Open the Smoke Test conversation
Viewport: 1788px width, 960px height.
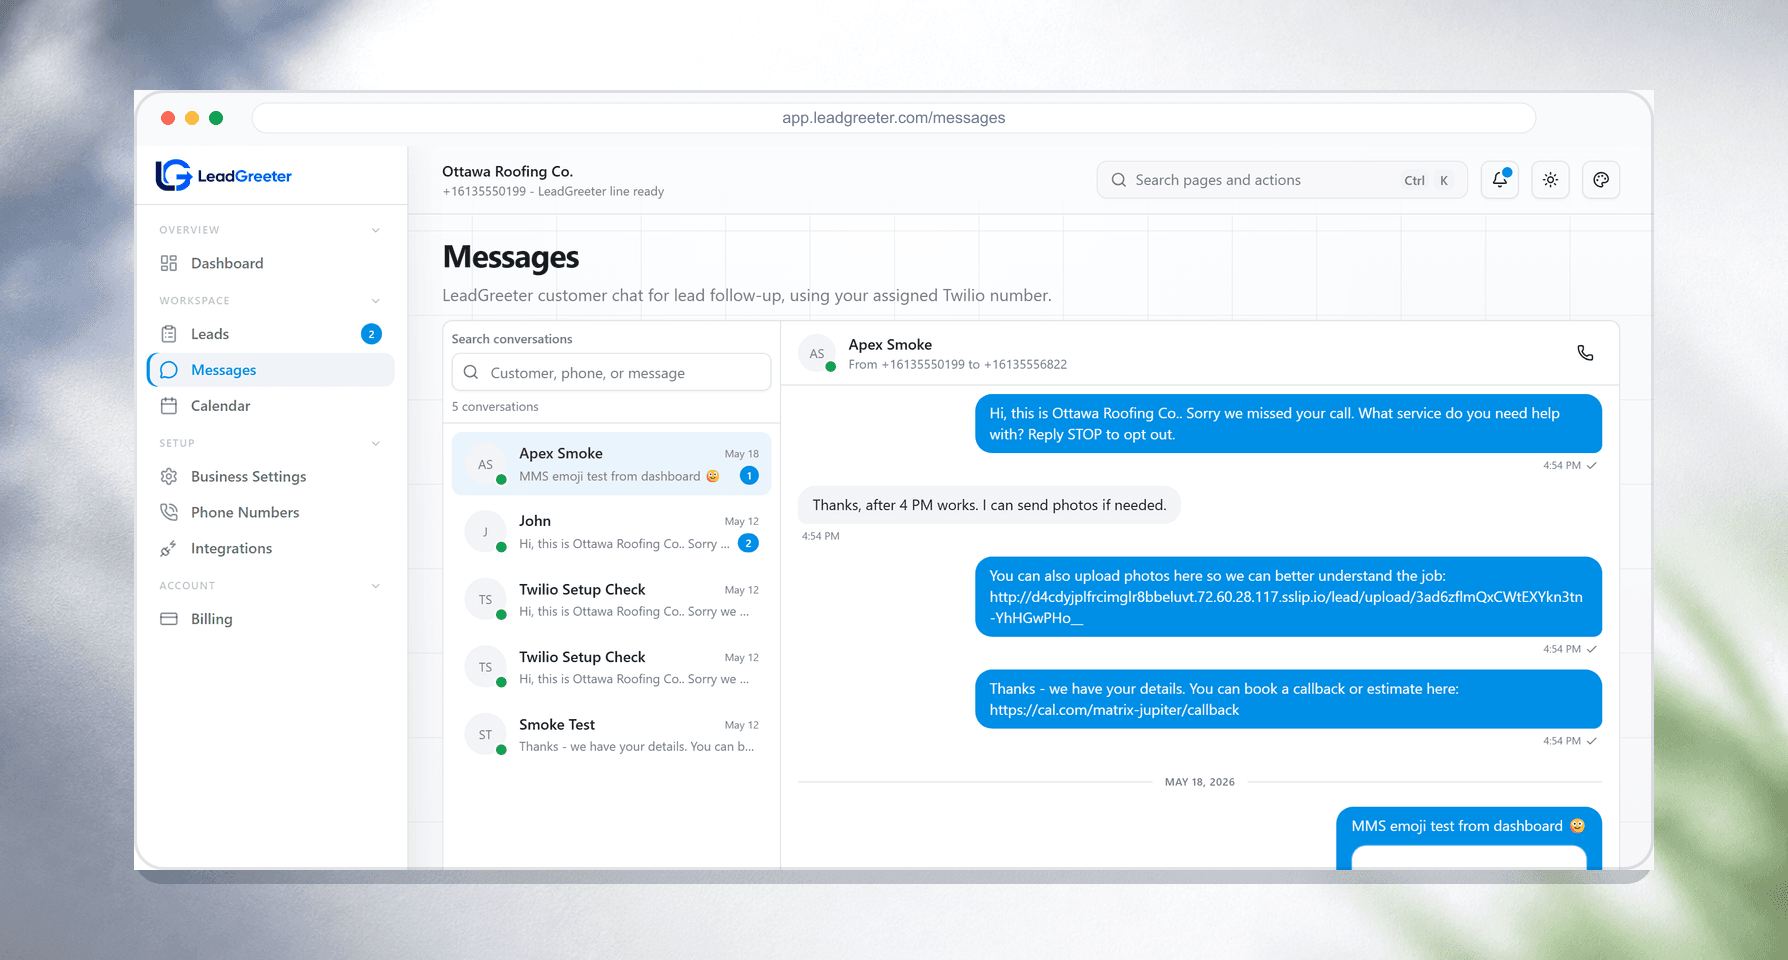coord(611,735)
